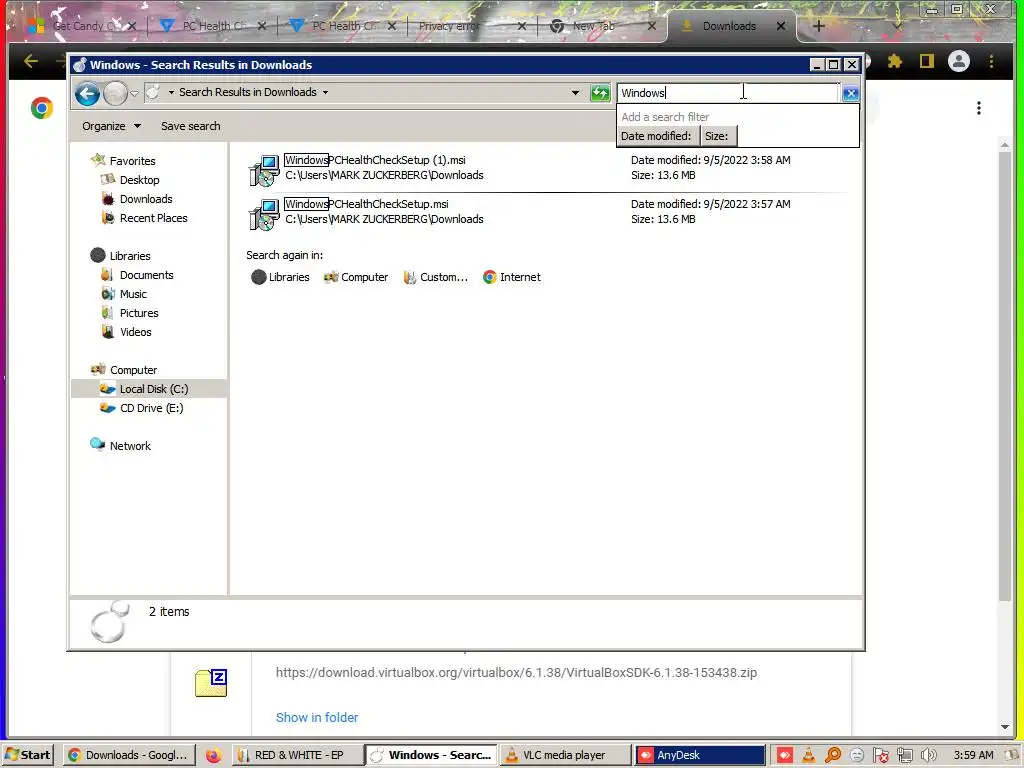Select Libraries in the navigation pane
1024x768 pixels.
[x=129, y=256]
